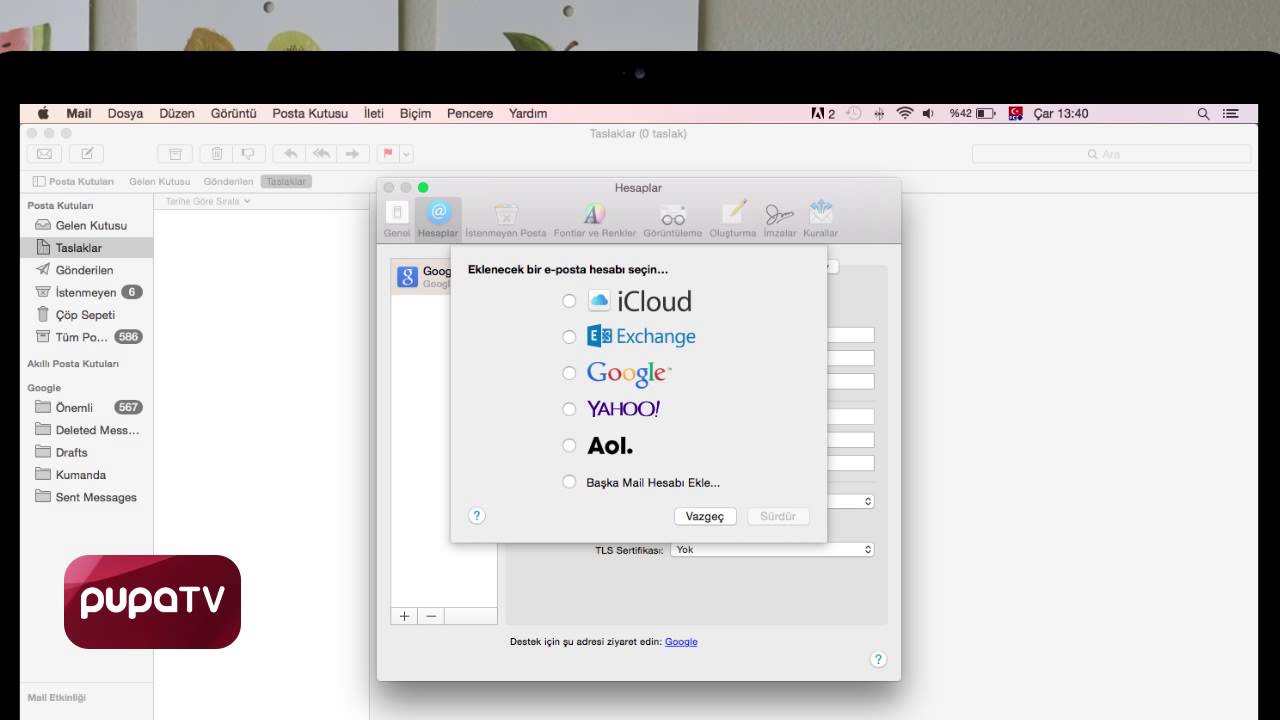Screen dimensions: 1280x720
Task: Reply using the single arrow icon
Action: 290,154
